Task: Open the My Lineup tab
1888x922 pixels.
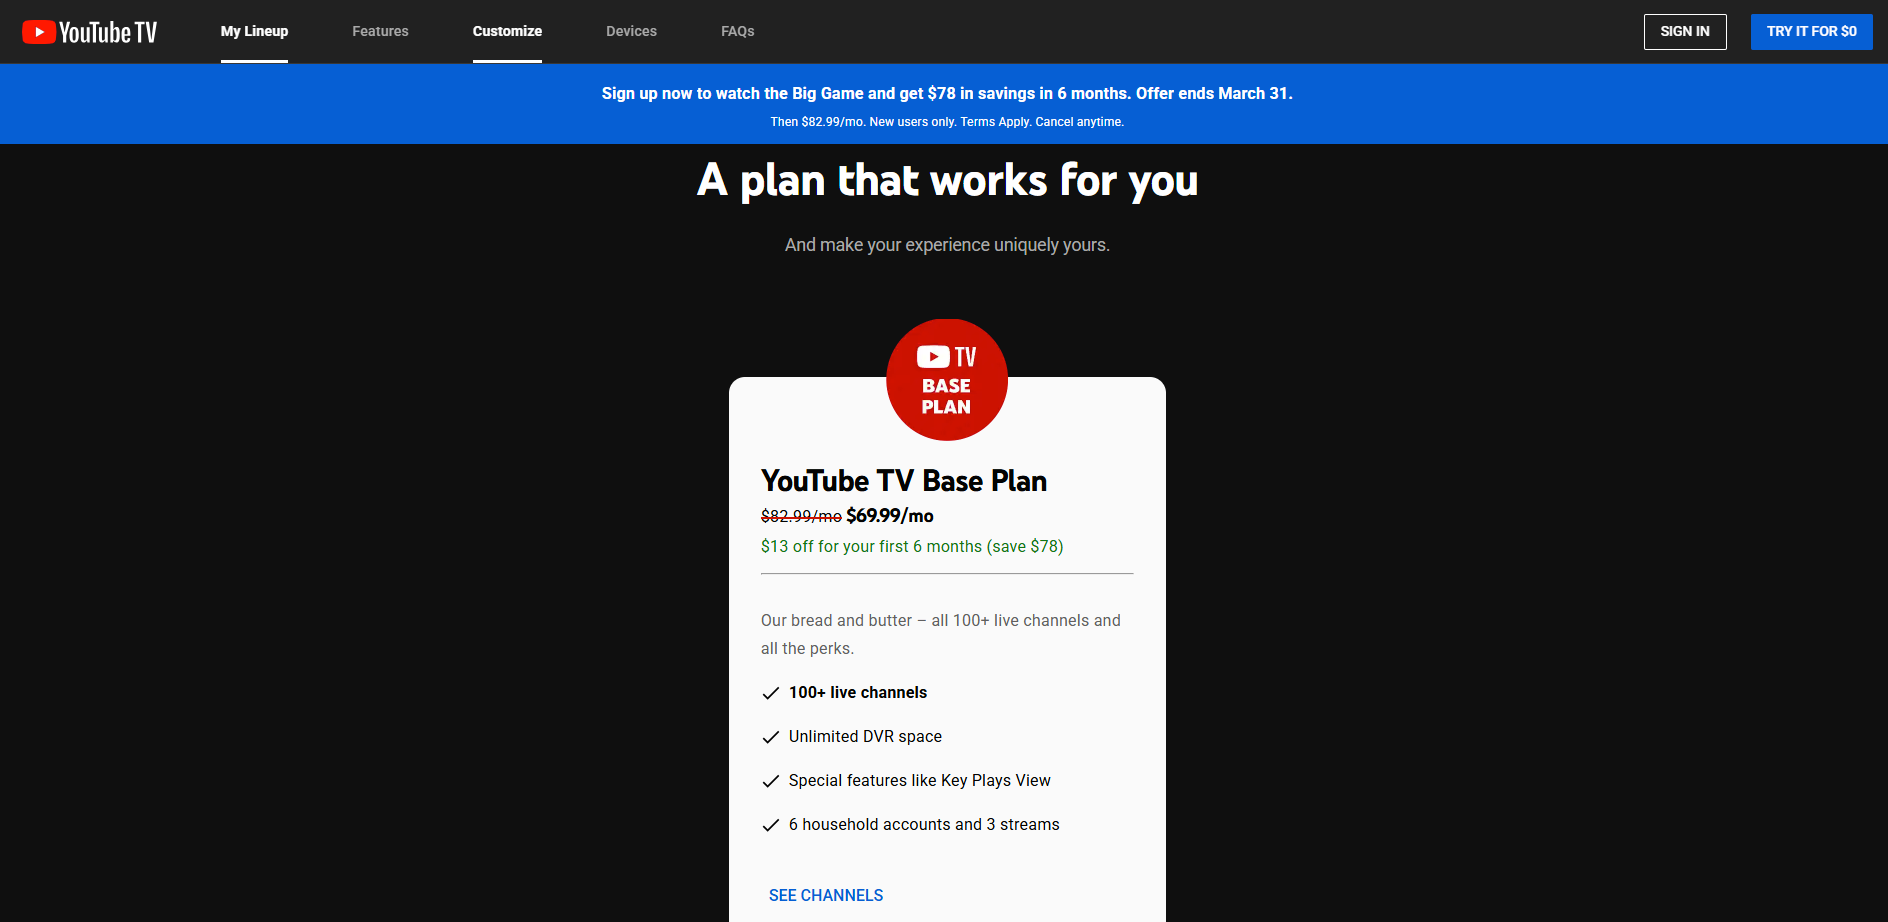Action: point(254,31)
